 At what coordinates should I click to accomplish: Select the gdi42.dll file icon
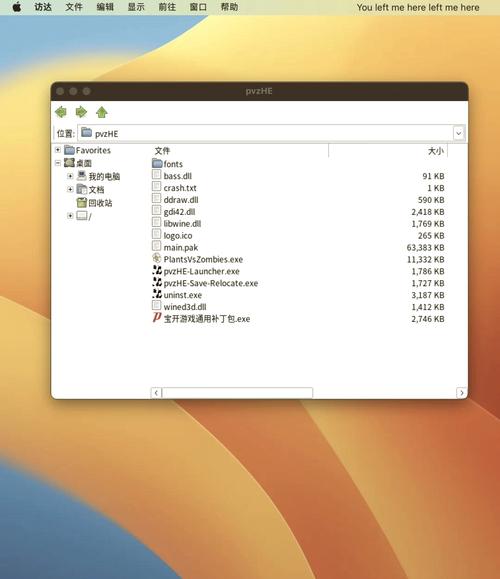(157, 211)
